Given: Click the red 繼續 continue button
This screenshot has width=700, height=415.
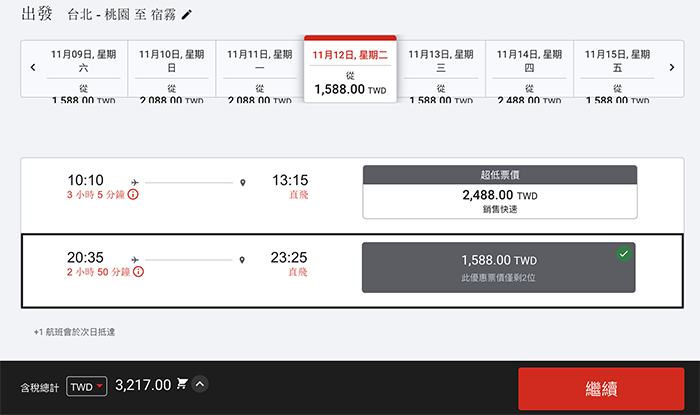Looking at the screenshot, I should click(601, 389).
